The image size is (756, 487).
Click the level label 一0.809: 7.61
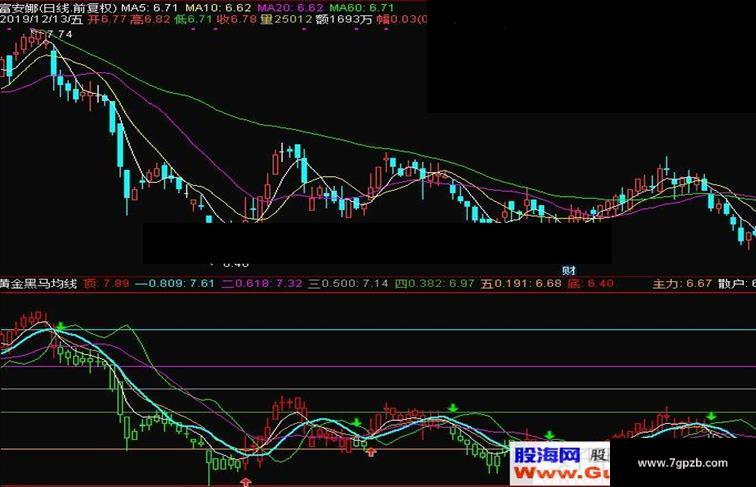(175, 284)
